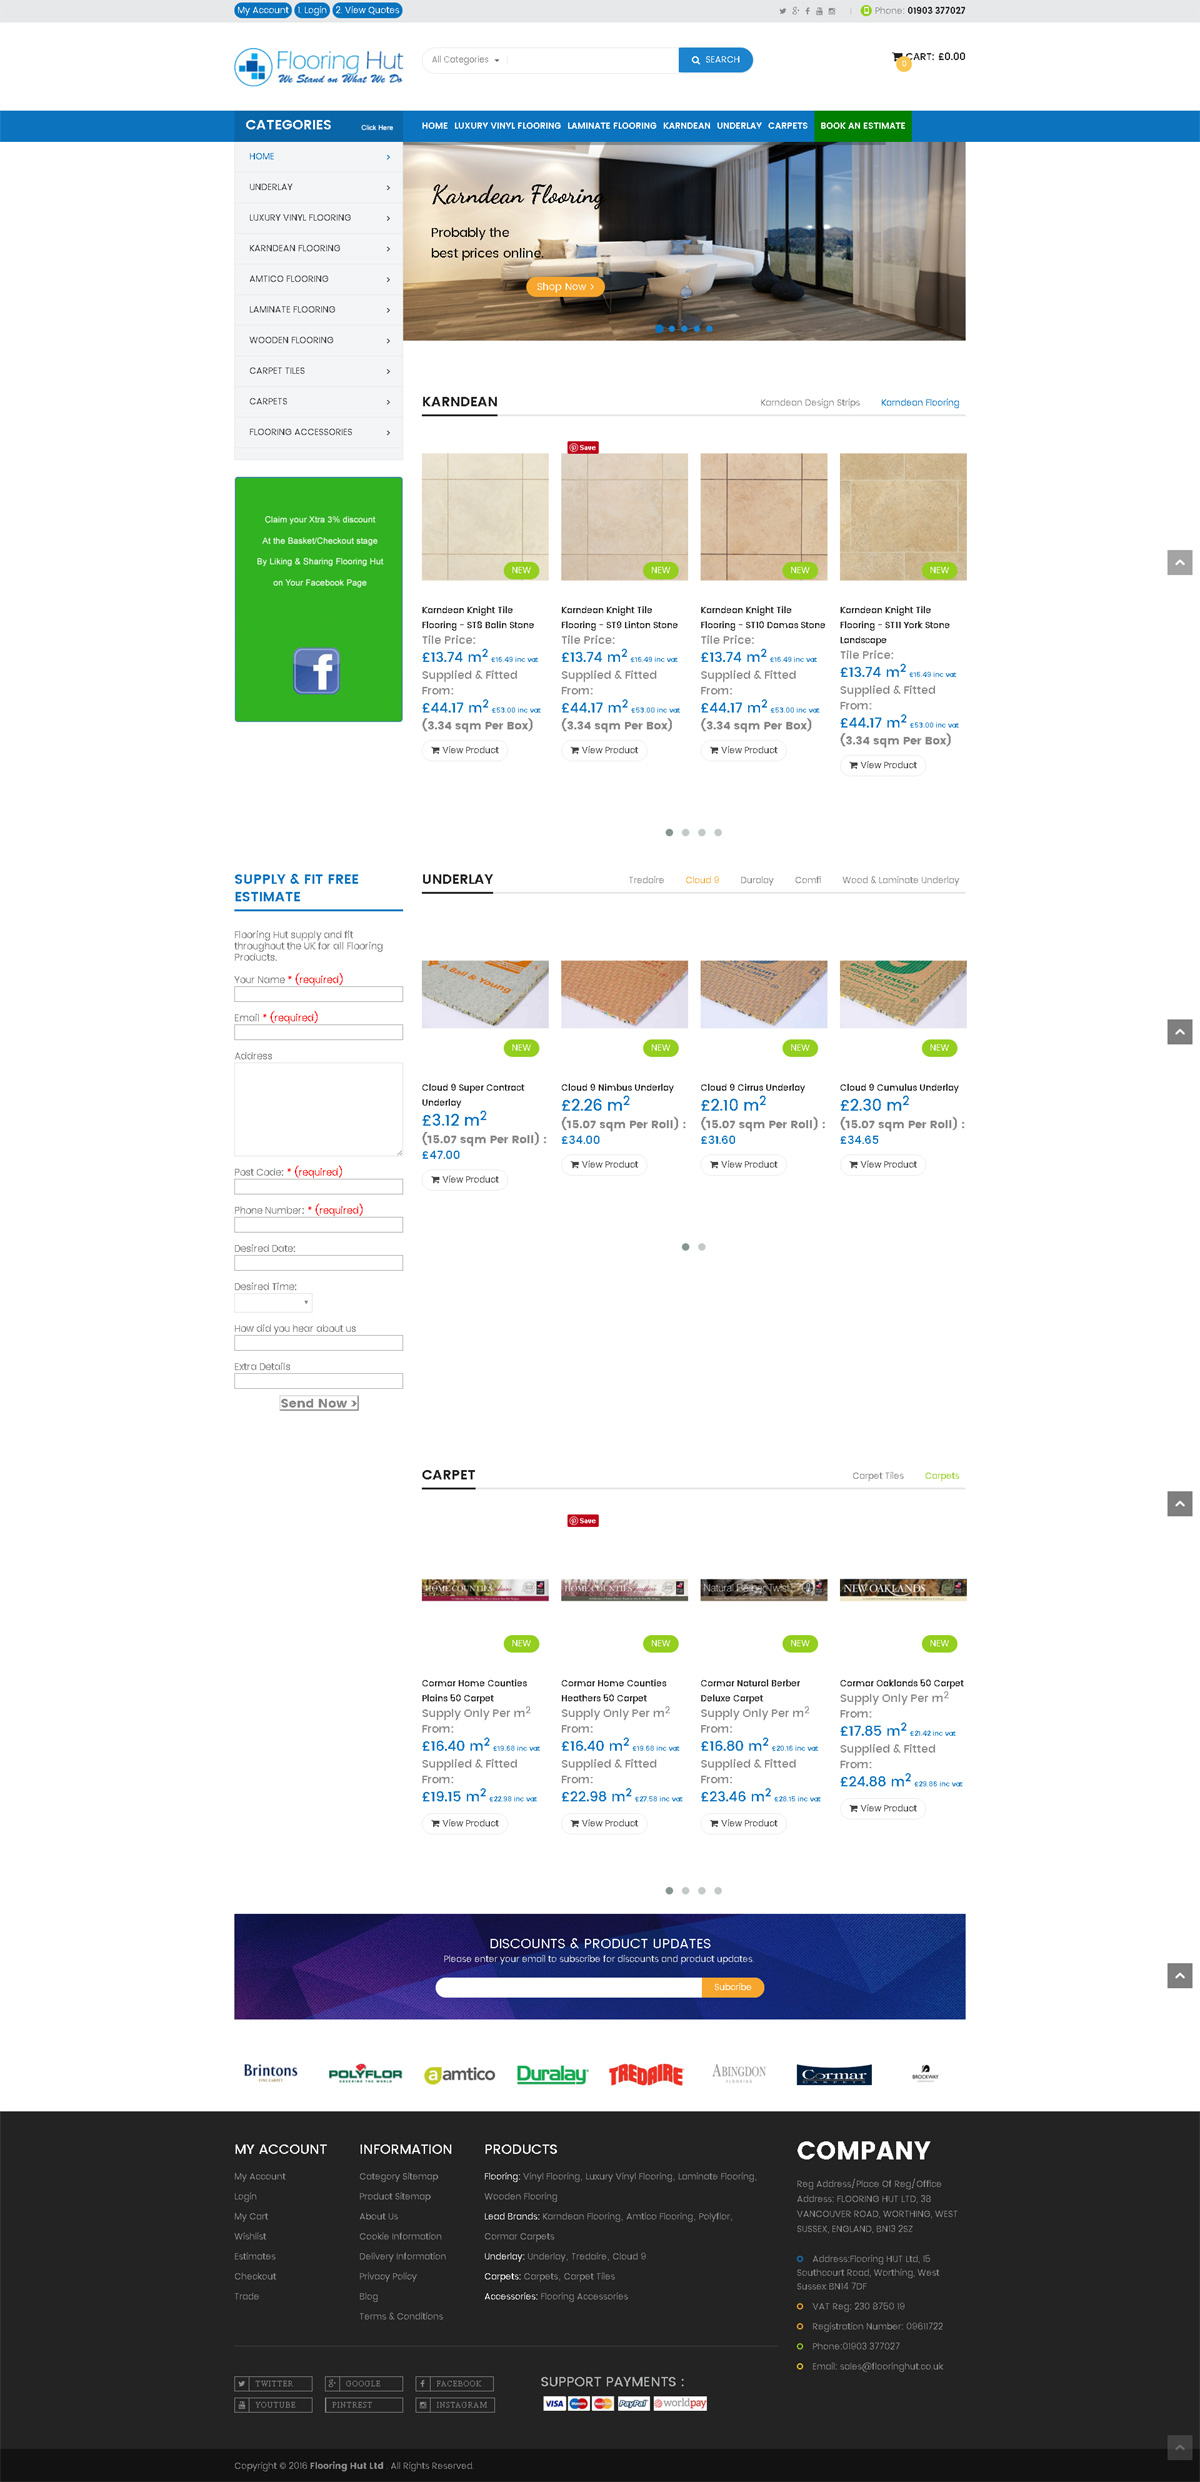Click Shop Now on the Karndean banner
The image size is (1200, 2482).
click(x=565, y=287)
